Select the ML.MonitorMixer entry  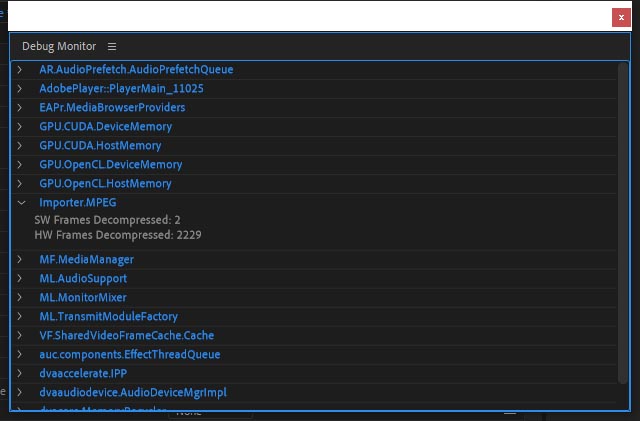[83, 297]
